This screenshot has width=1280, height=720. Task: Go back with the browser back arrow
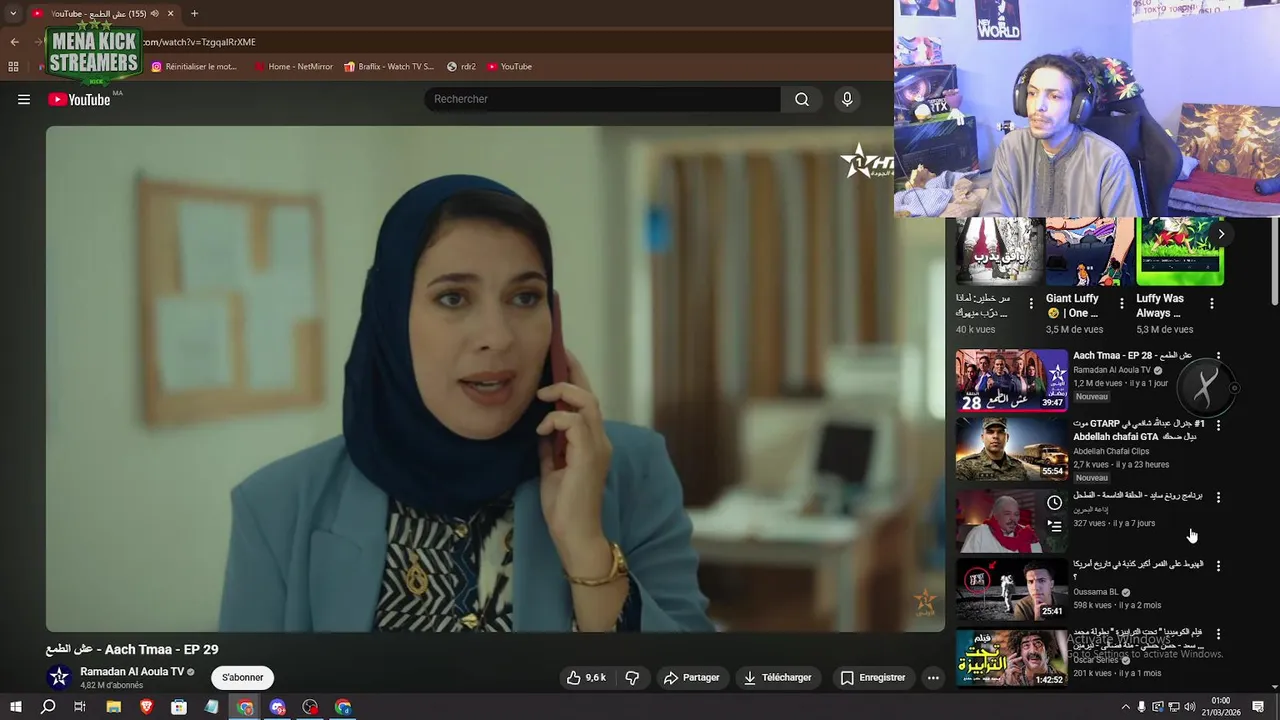14,42
